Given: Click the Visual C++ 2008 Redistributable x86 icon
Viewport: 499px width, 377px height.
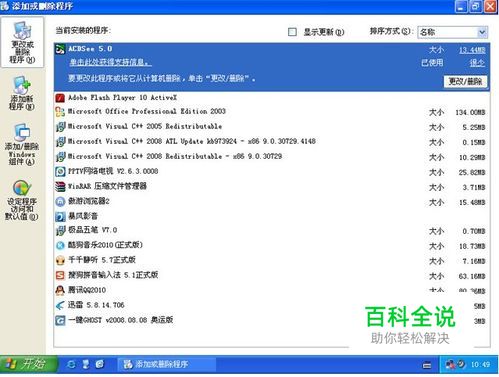Looking at the screenshot, I should point(60,157).
